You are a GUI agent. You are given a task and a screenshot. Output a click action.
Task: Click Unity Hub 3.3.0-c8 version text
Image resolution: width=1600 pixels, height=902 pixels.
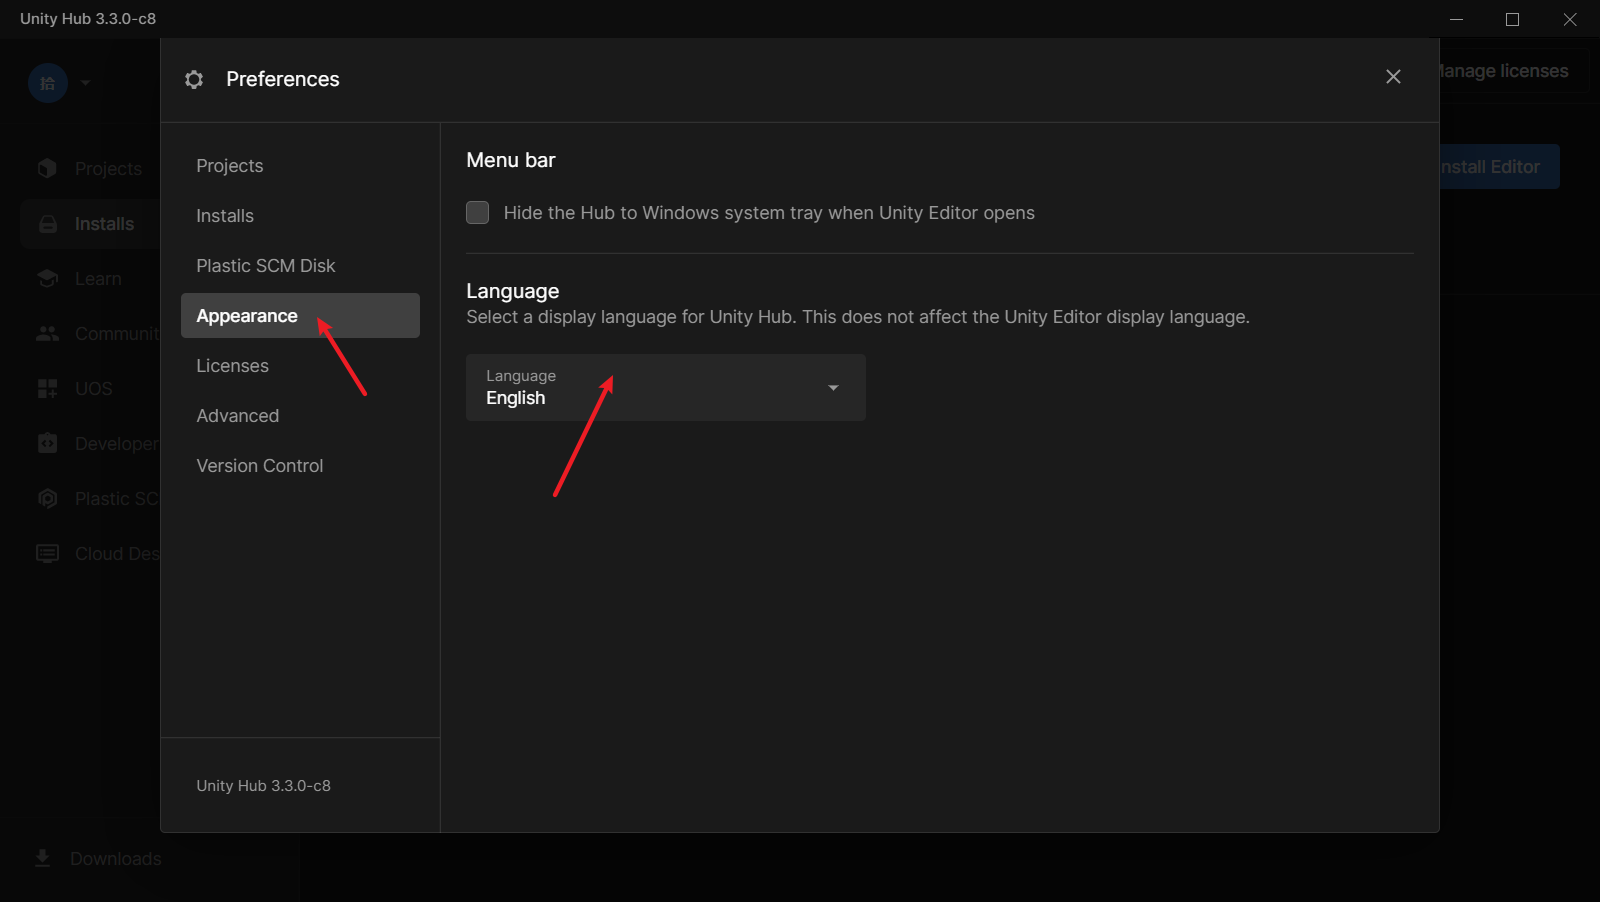[x=263, y=786]
